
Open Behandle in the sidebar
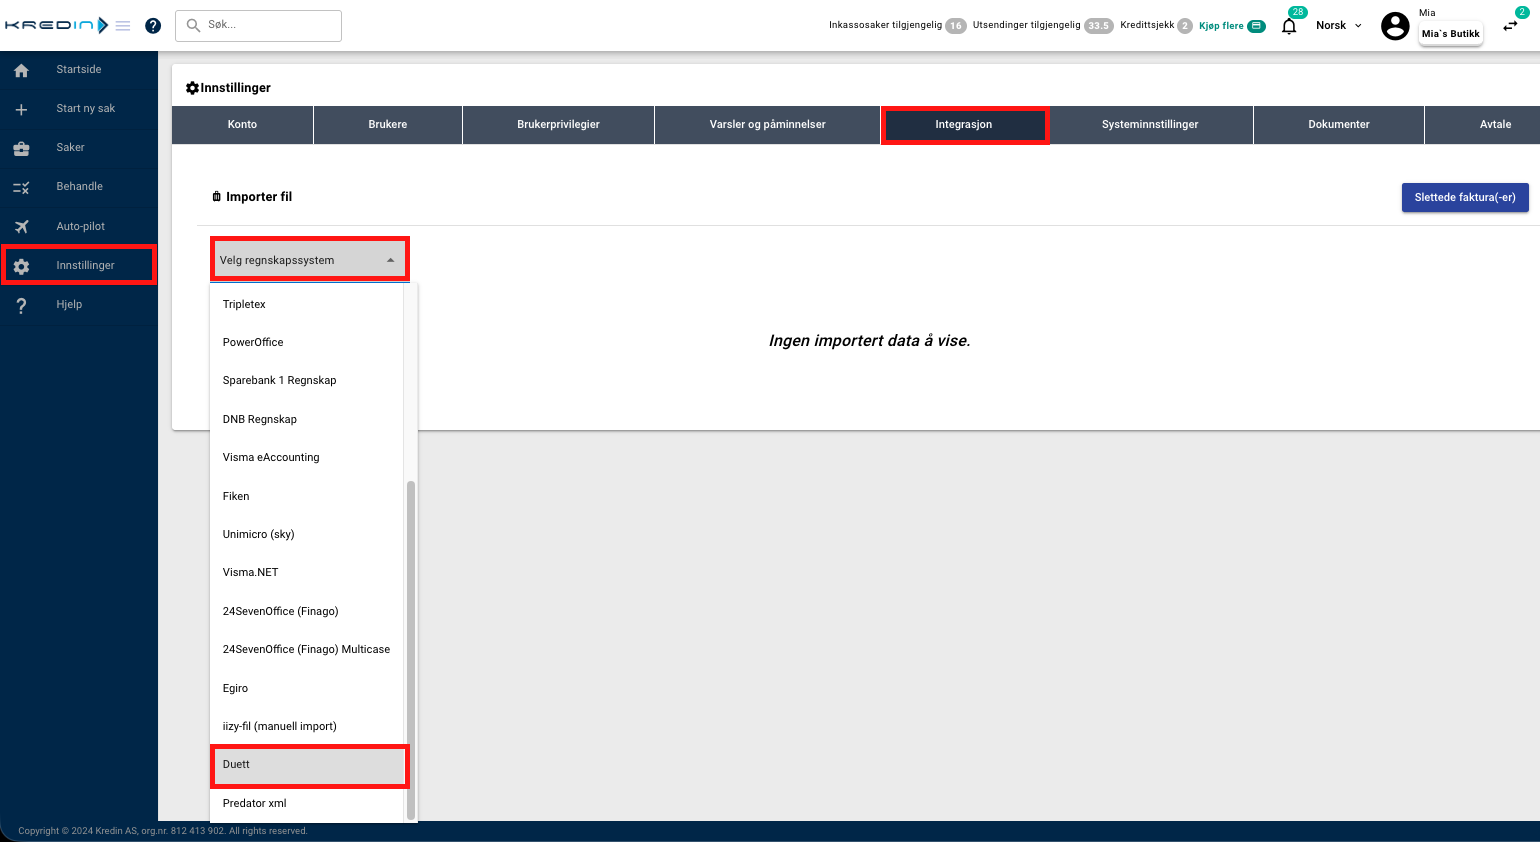[79, 187]
